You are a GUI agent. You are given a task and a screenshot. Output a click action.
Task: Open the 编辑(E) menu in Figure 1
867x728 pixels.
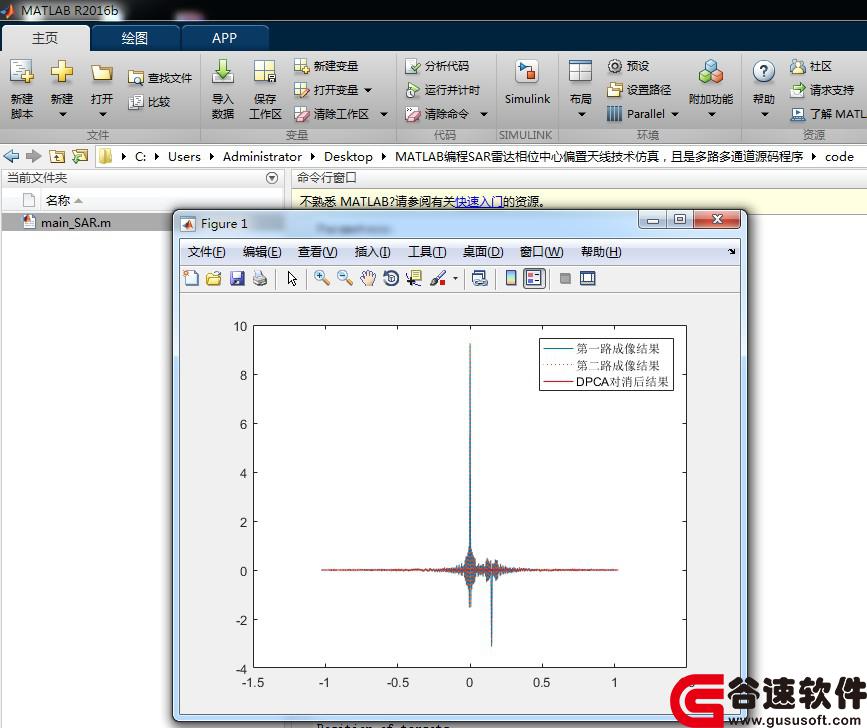click(262, 252)
